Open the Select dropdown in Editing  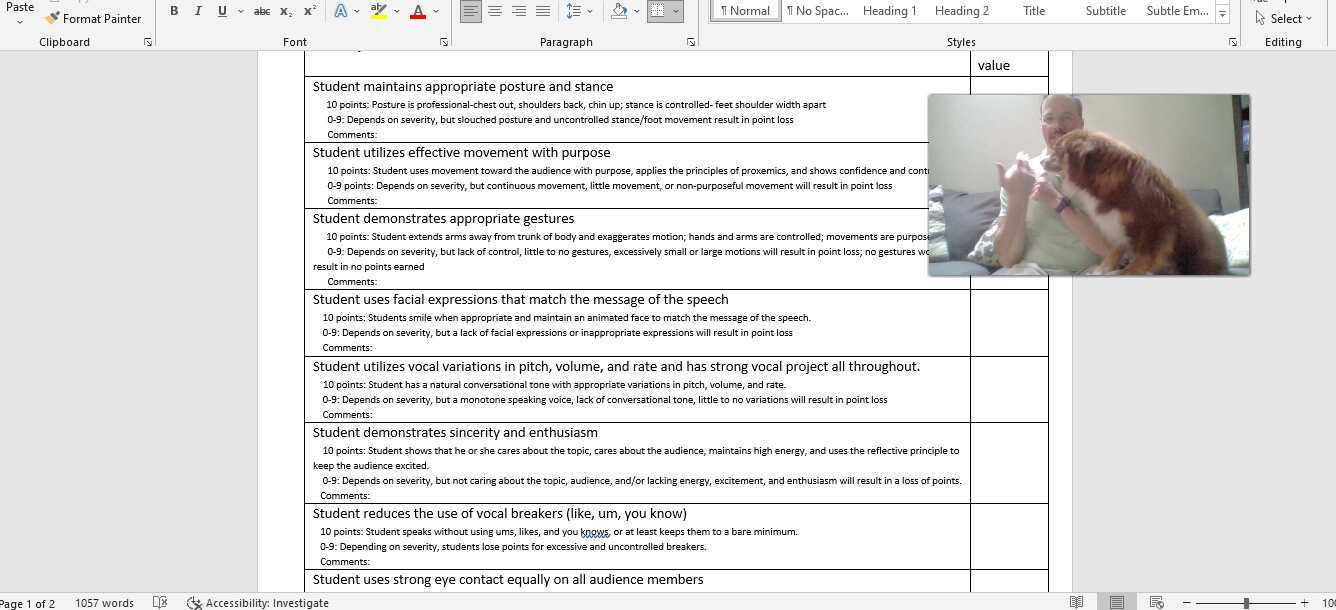pyautogui.click(x=1284, y=18)
